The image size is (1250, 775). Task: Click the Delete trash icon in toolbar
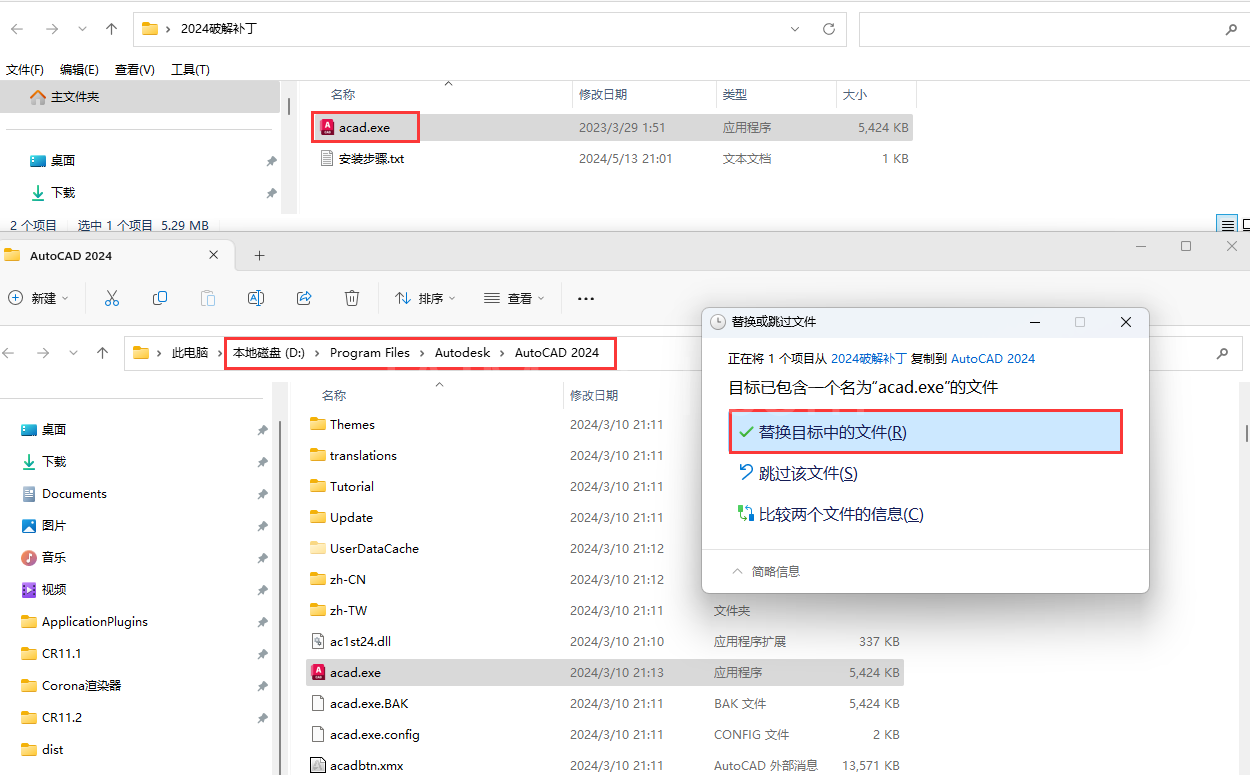[x=352, y=298]
